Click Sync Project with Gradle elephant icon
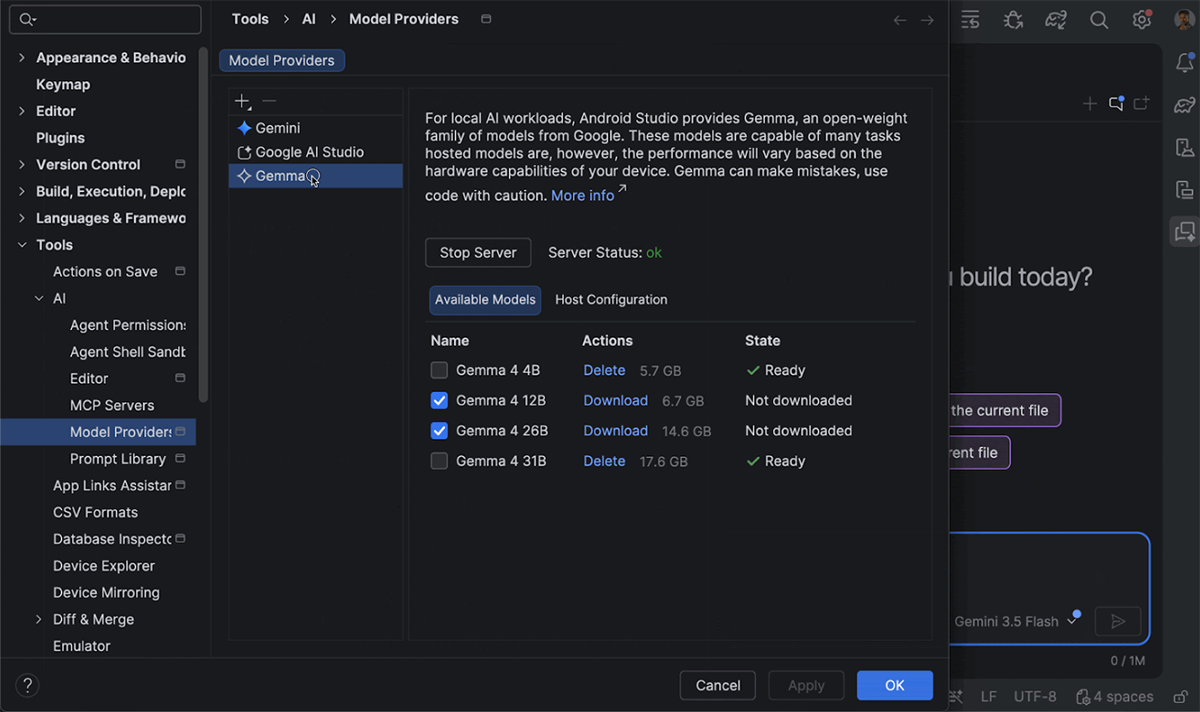The height and width of the screenshot is (712, 1200). 1056,20
